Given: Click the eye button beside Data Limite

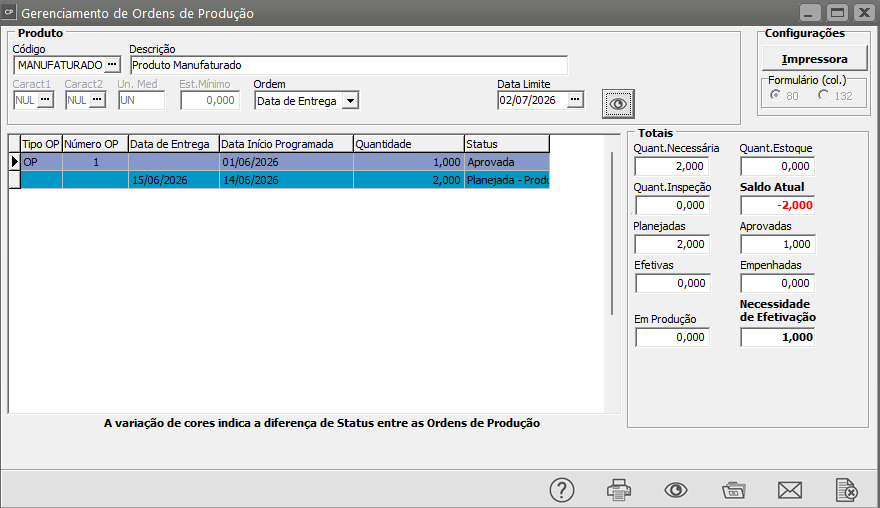Looking at the screenshot, I should point(618,104).
